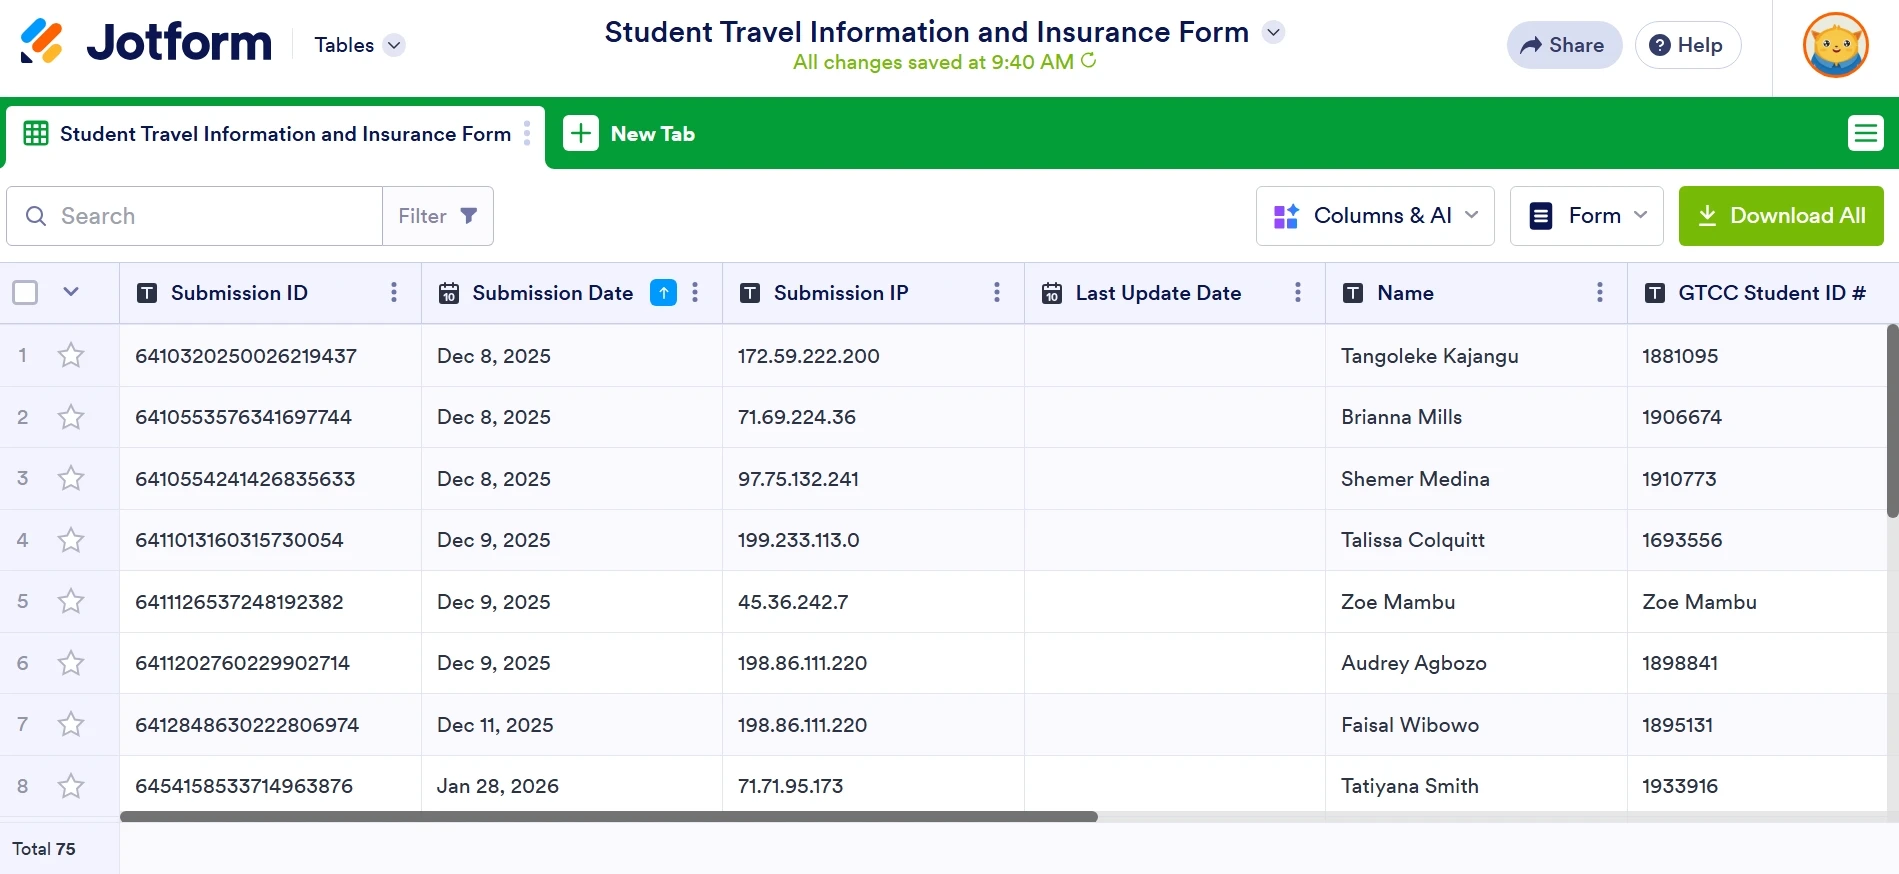Select name cell Faisal Wibowo

click(x=1476, y=725)
